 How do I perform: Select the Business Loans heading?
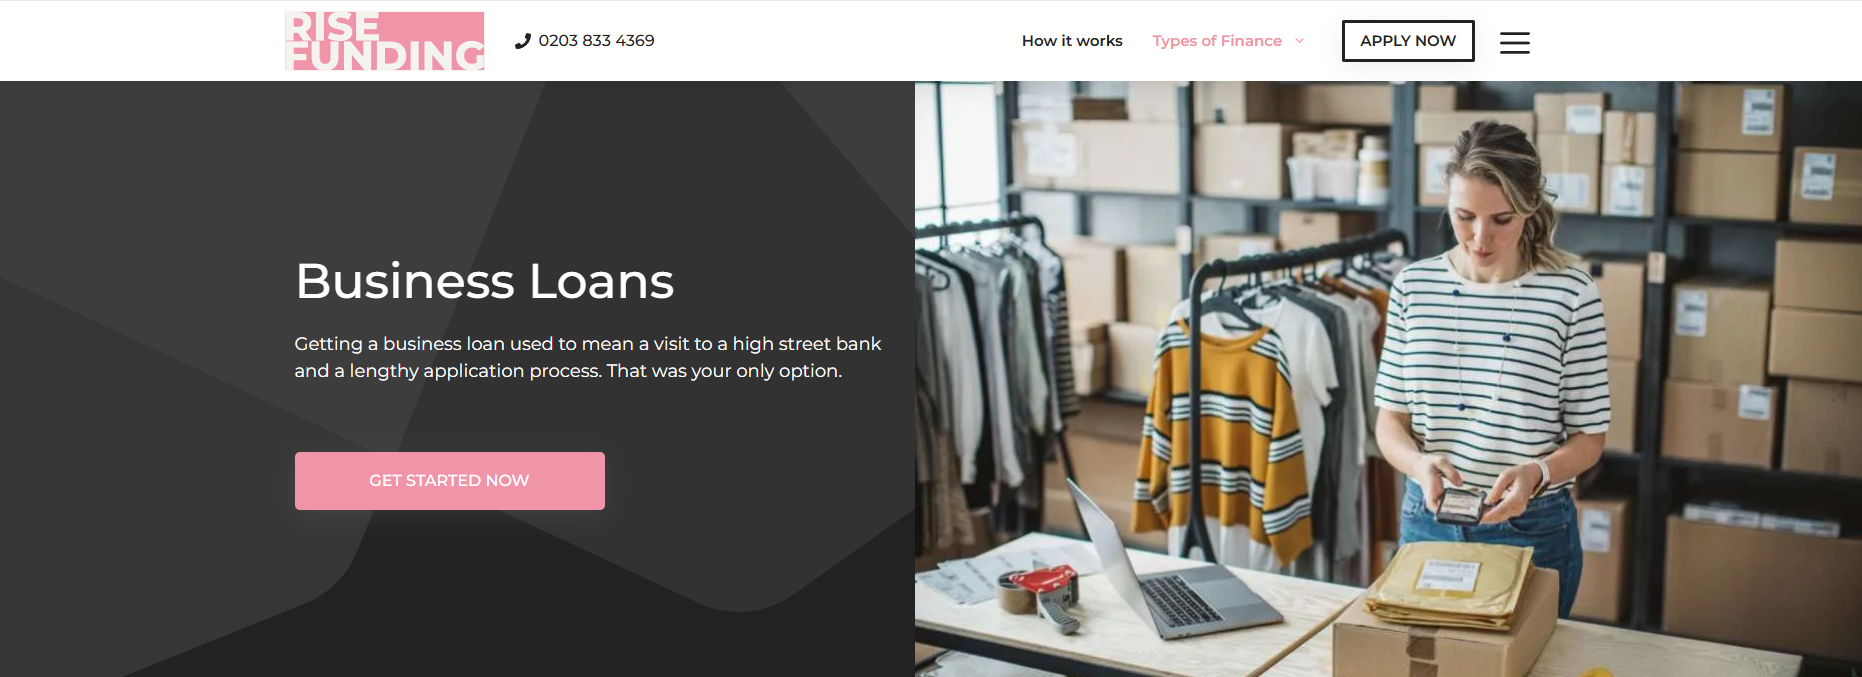coord(485,281)
